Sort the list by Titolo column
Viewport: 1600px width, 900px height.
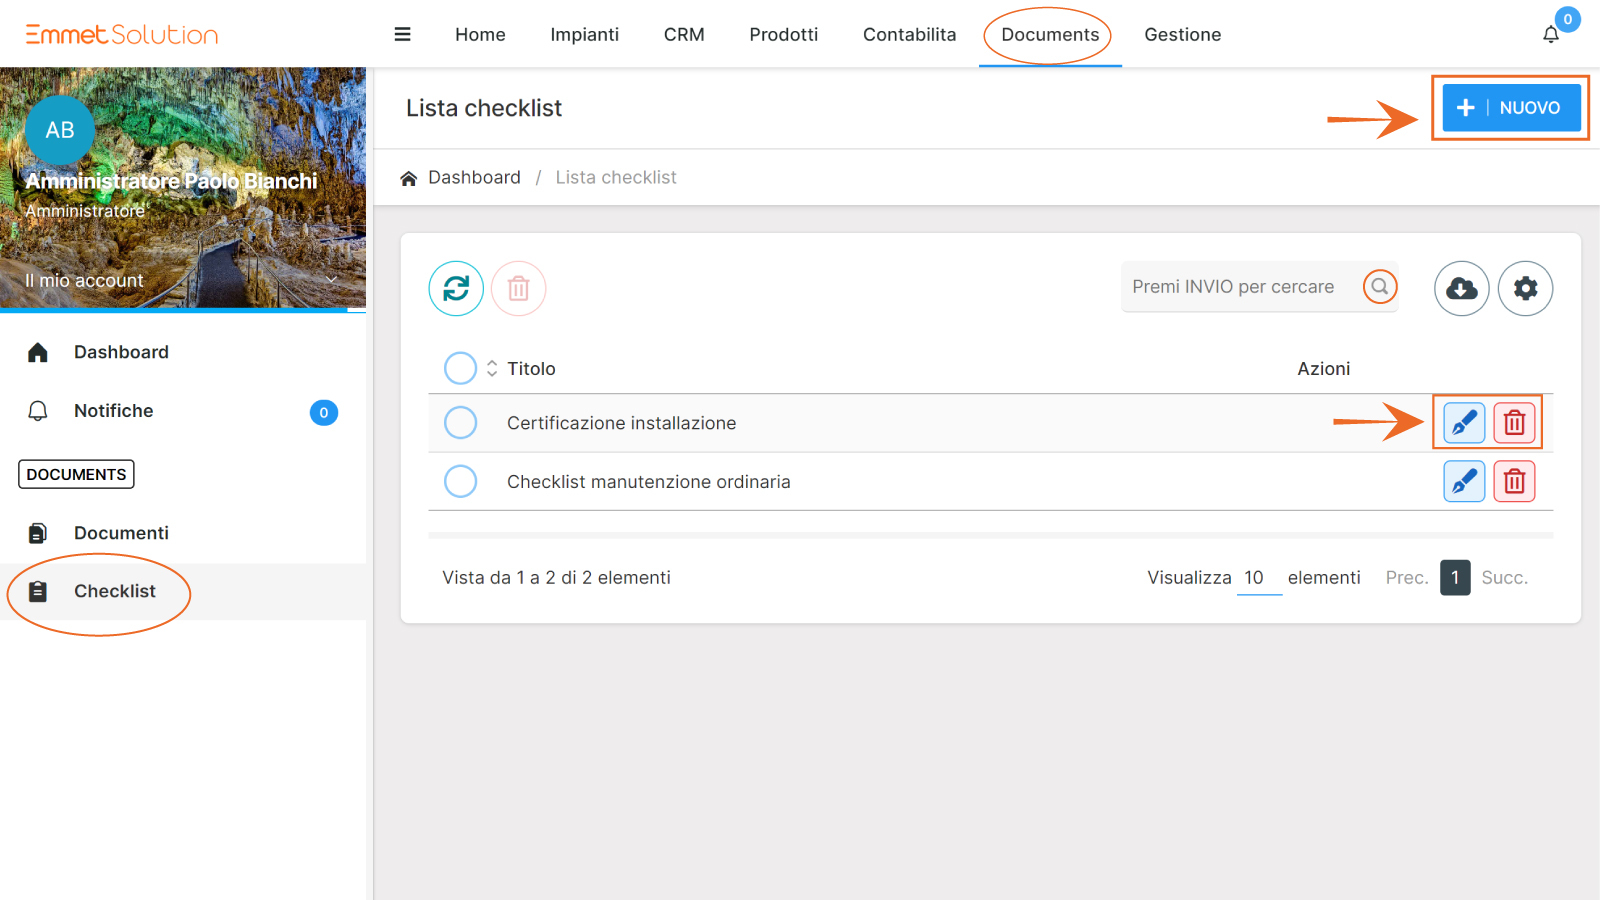point(530,369)
